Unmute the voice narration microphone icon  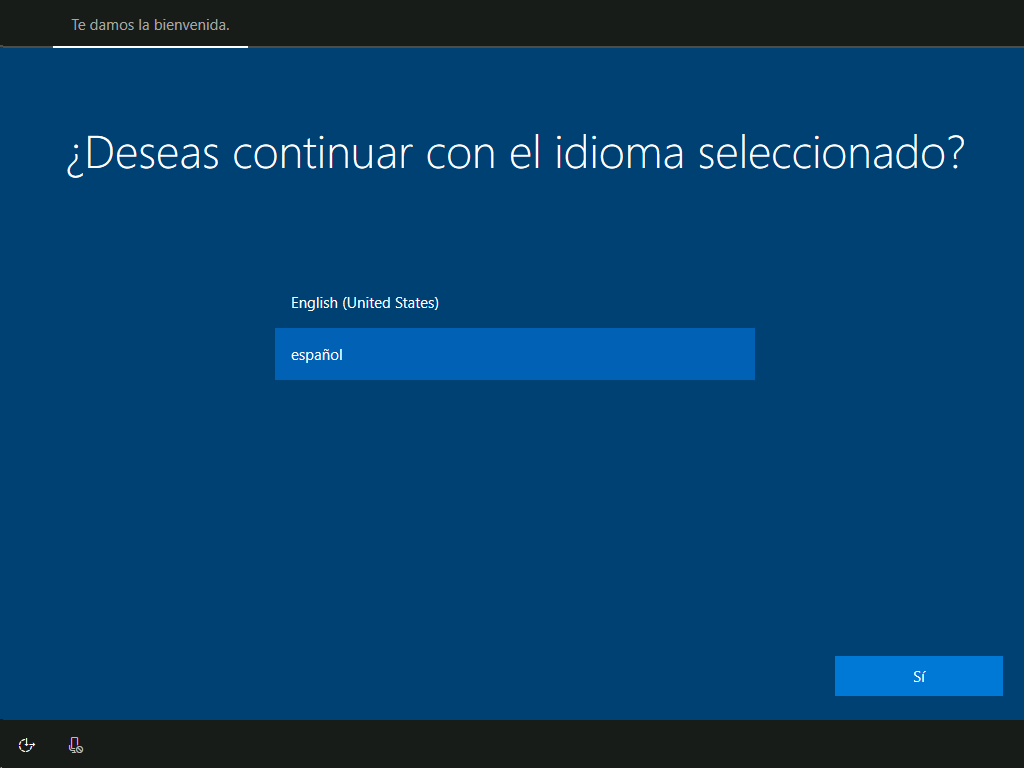pos(75,744)
